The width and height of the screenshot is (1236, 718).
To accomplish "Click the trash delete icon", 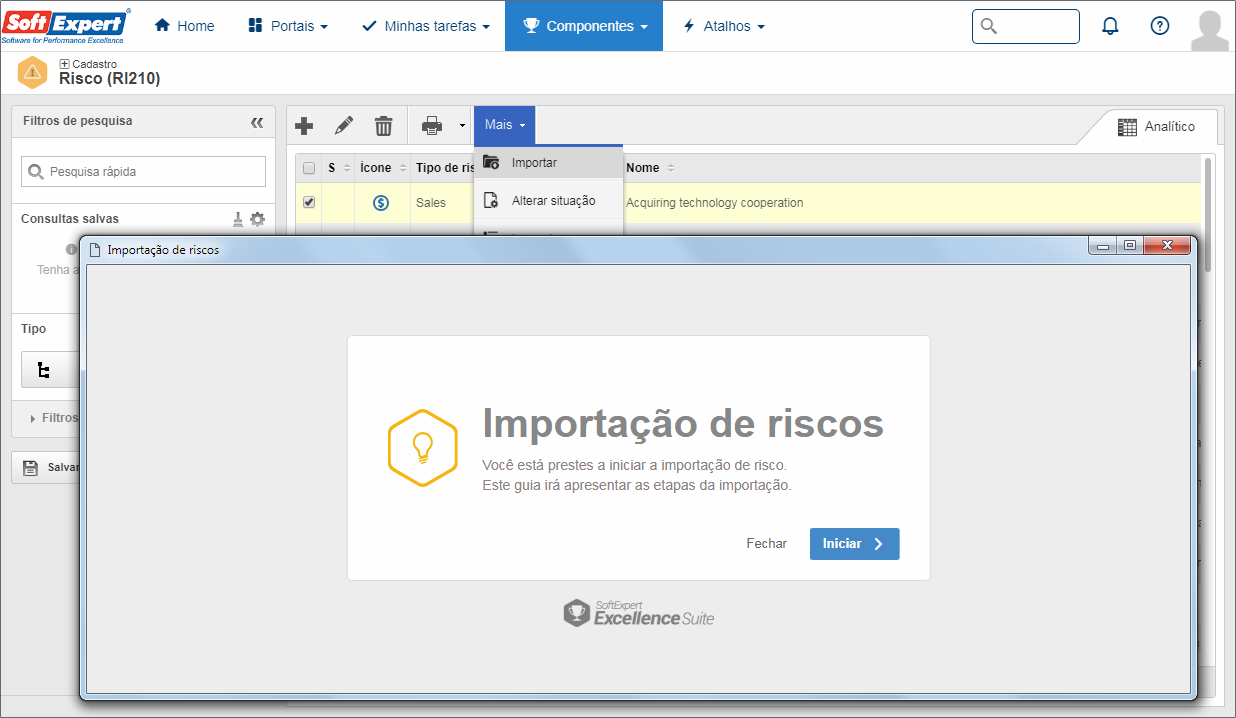I will click(x=384, y=125).
